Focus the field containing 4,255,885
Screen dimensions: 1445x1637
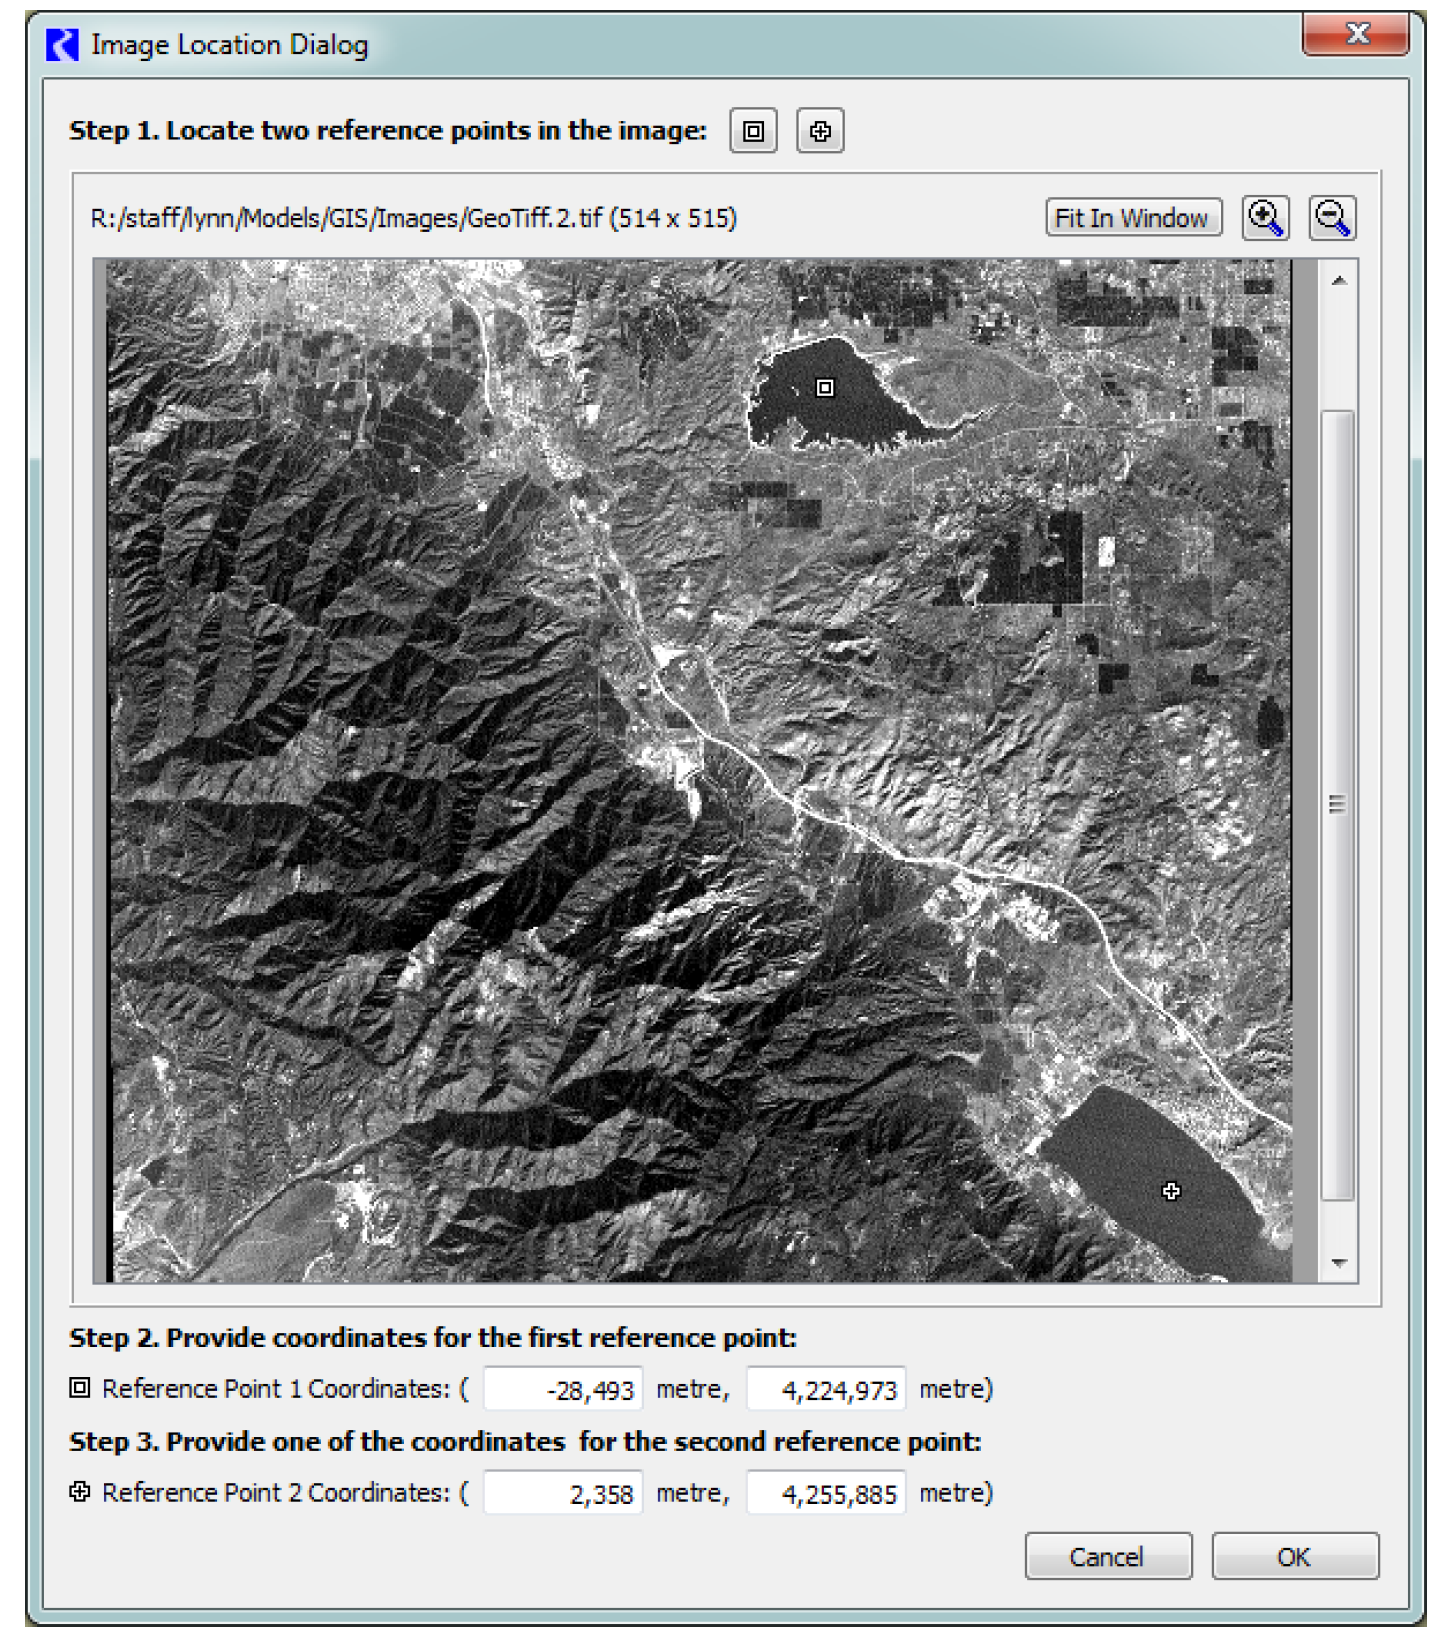point(826,1493)
